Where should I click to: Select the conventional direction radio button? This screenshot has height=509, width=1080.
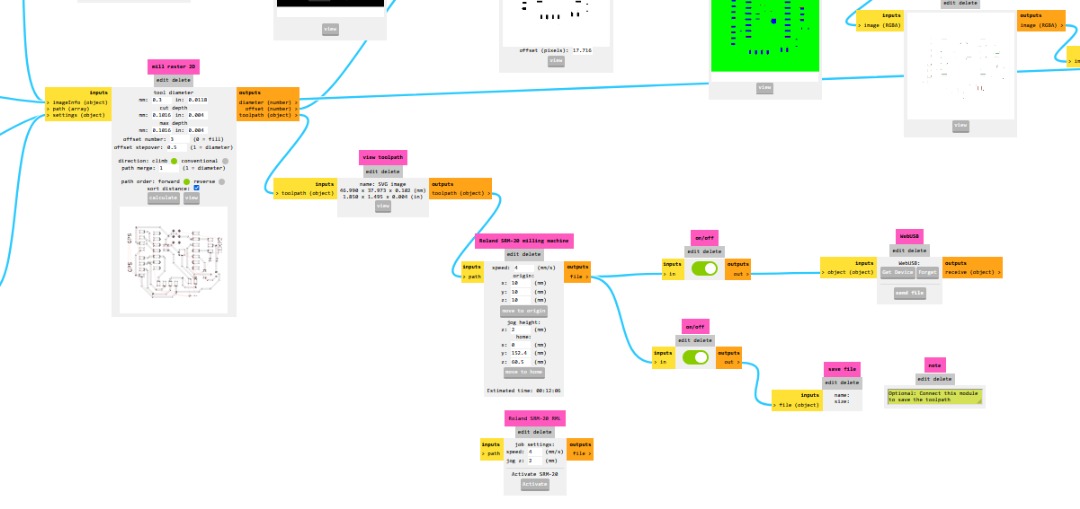tap(225, 161)
